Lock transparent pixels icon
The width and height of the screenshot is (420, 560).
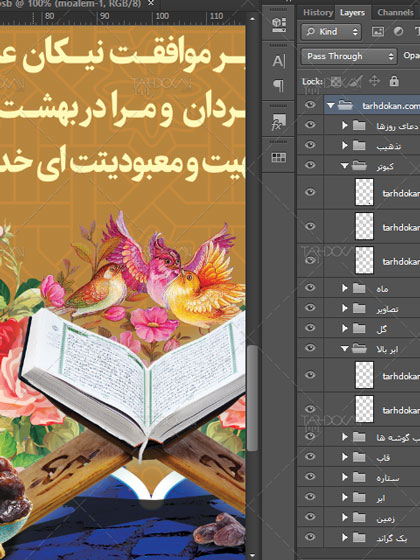coord(335,81)
